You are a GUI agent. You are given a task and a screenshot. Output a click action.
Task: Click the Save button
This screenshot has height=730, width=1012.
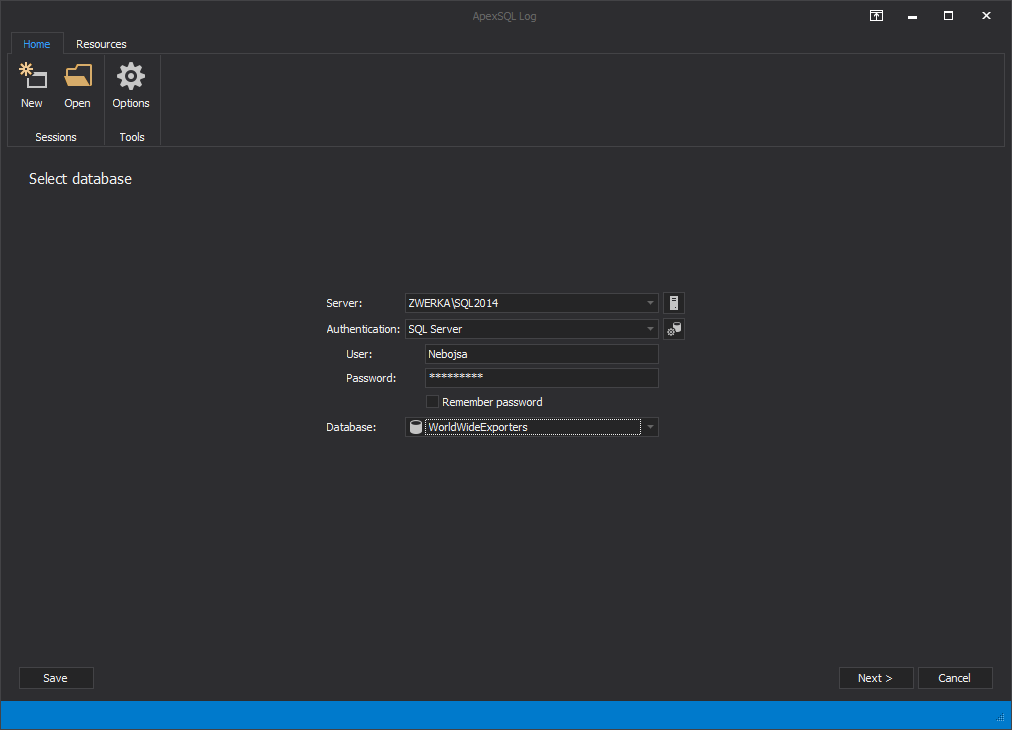[56, 678]
